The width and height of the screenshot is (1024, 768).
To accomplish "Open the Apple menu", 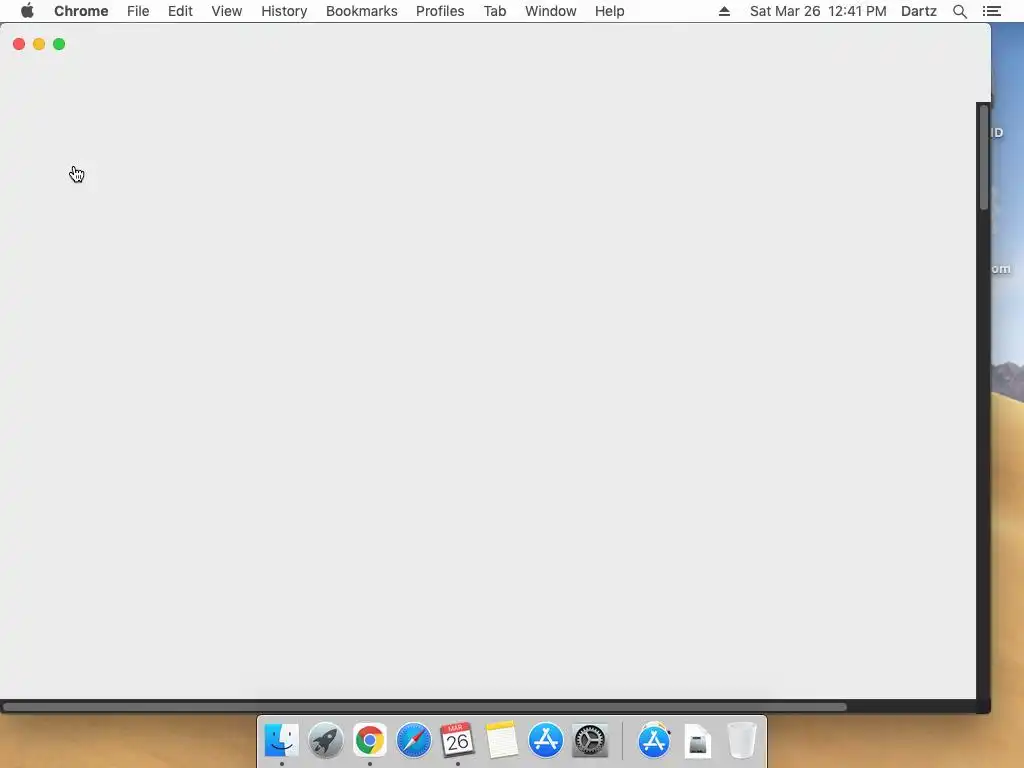I will pos(27,11).
